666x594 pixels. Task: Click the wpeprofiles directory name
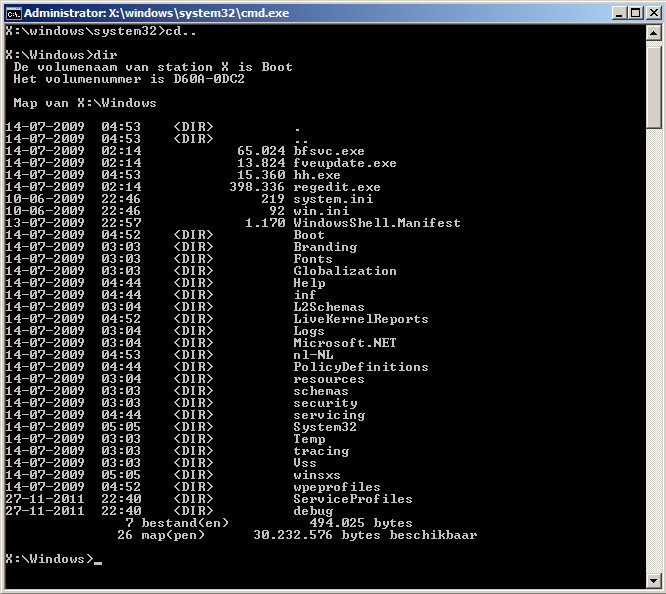(x=337, y=487)
